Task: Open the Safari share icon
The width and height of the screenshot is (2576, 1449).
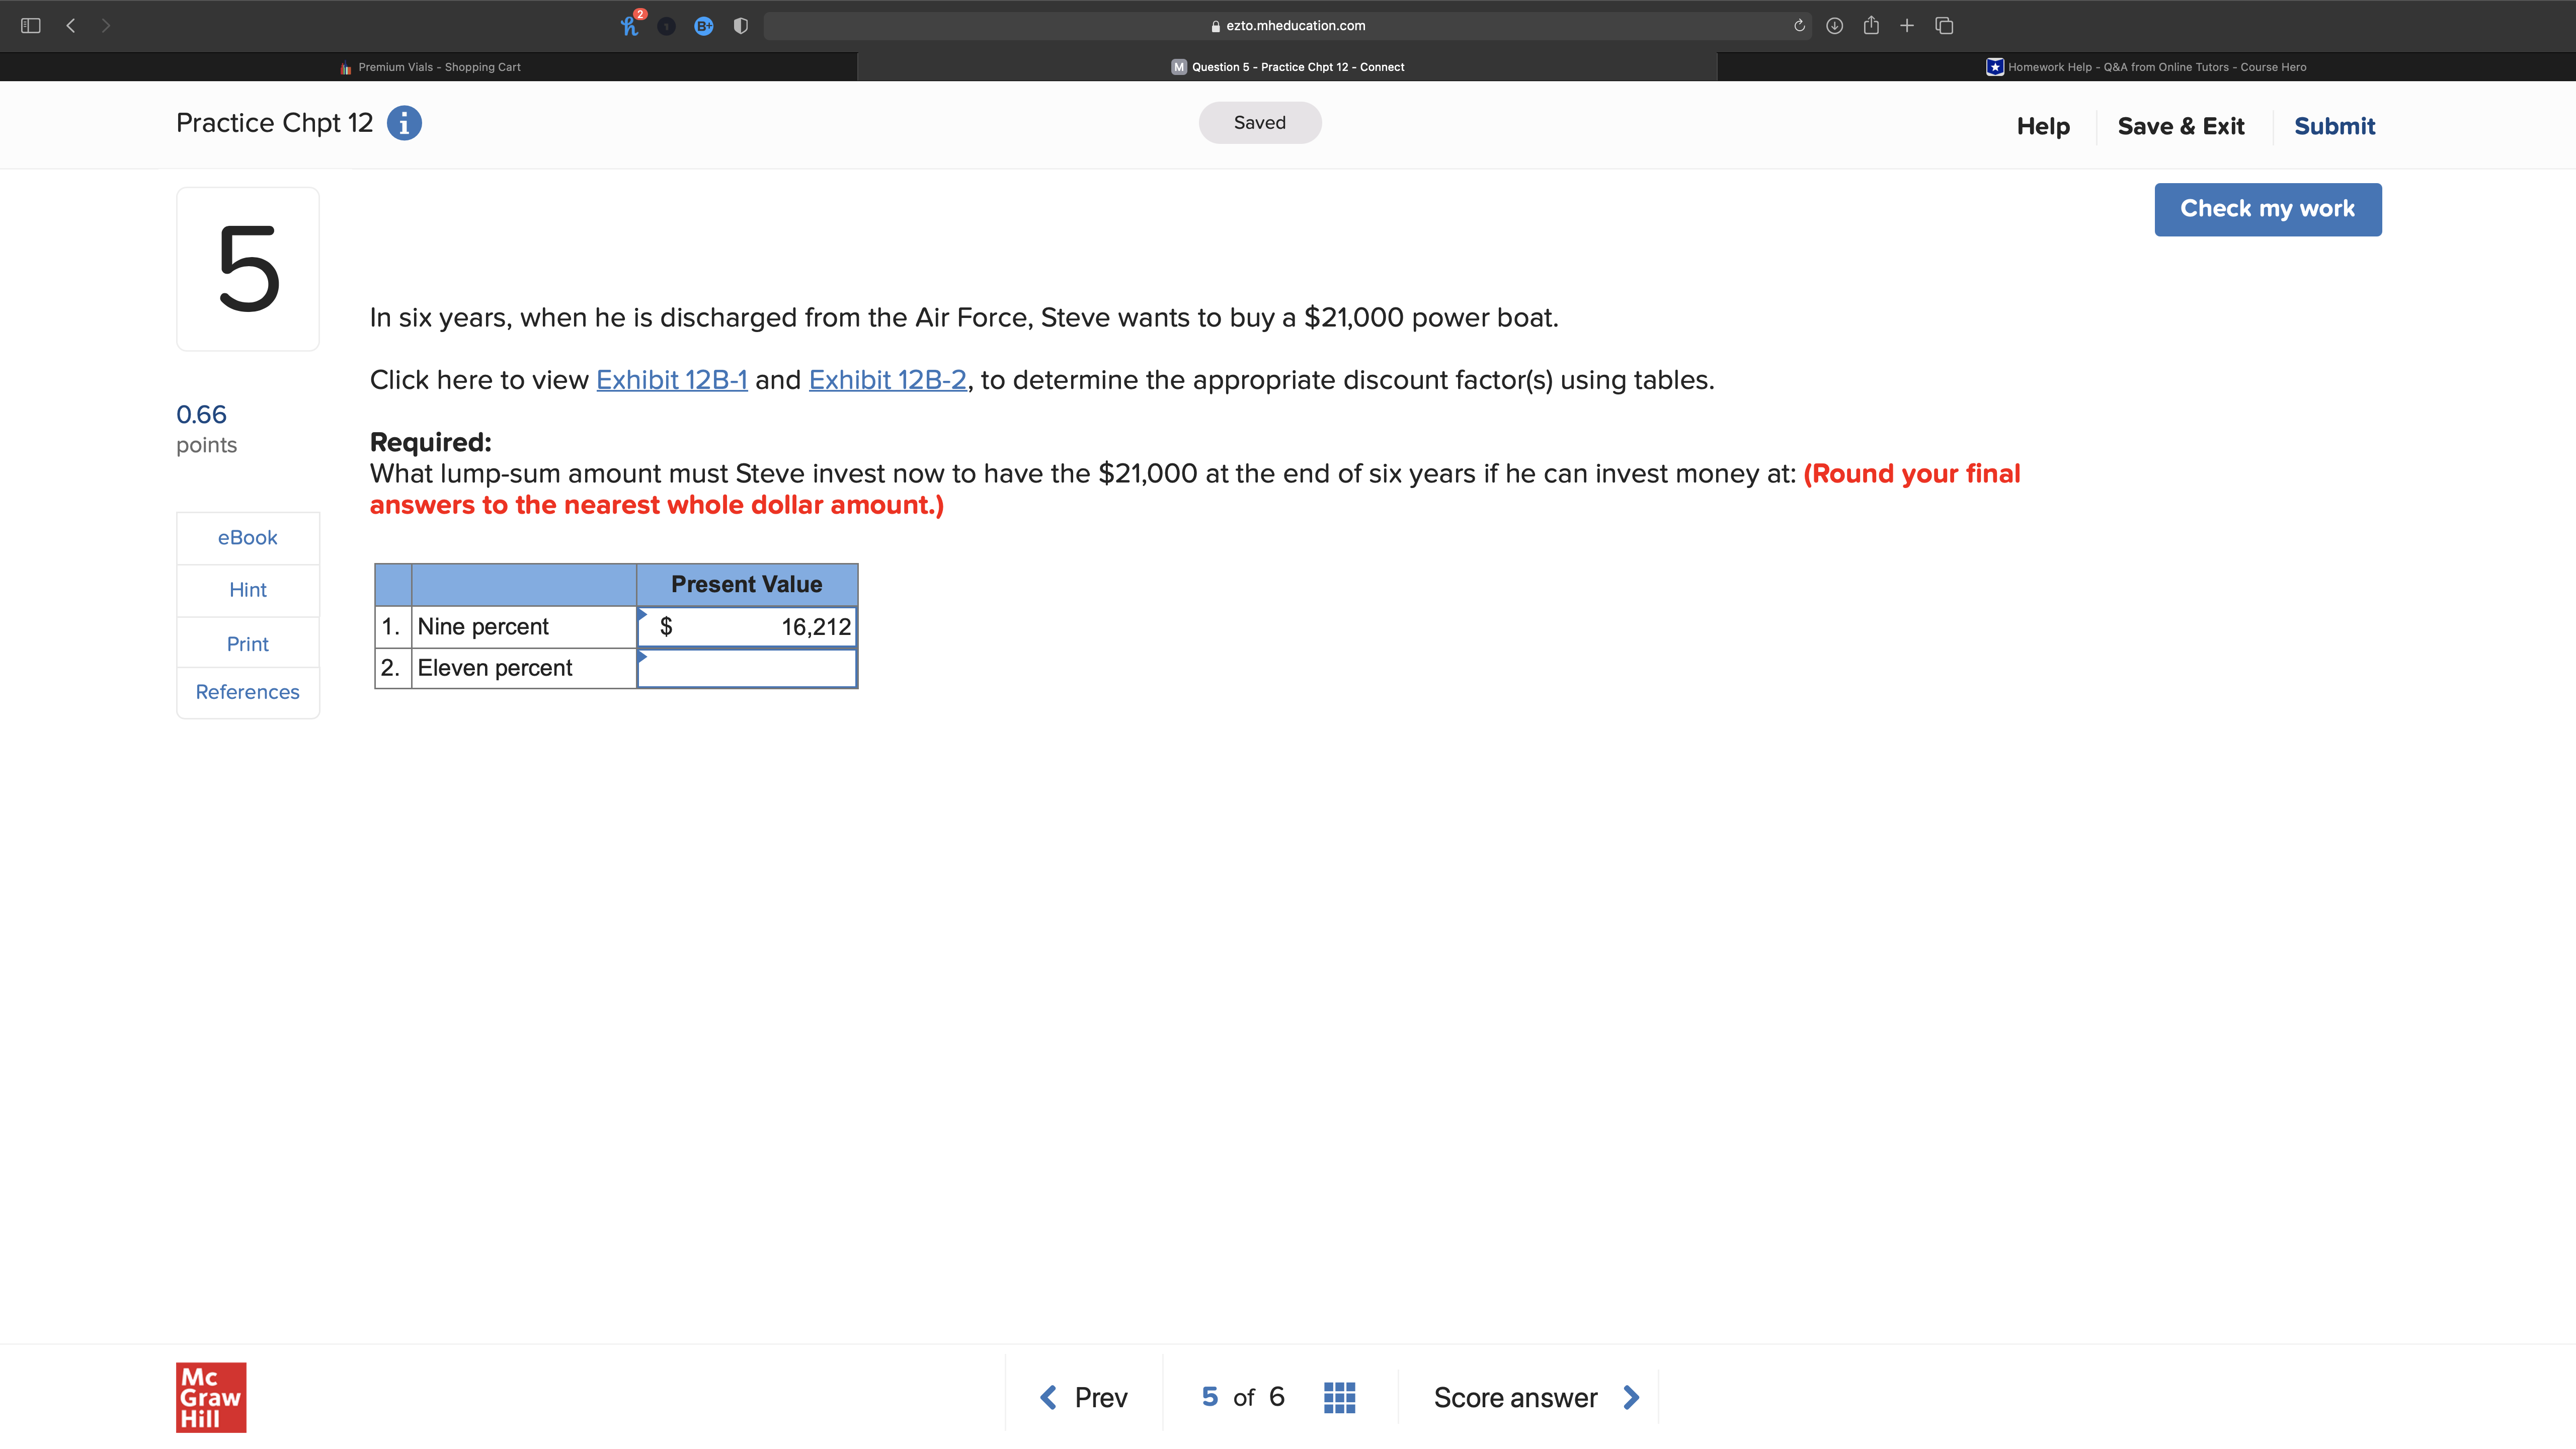Action: pyautogui.click(x=1871, y=25)
